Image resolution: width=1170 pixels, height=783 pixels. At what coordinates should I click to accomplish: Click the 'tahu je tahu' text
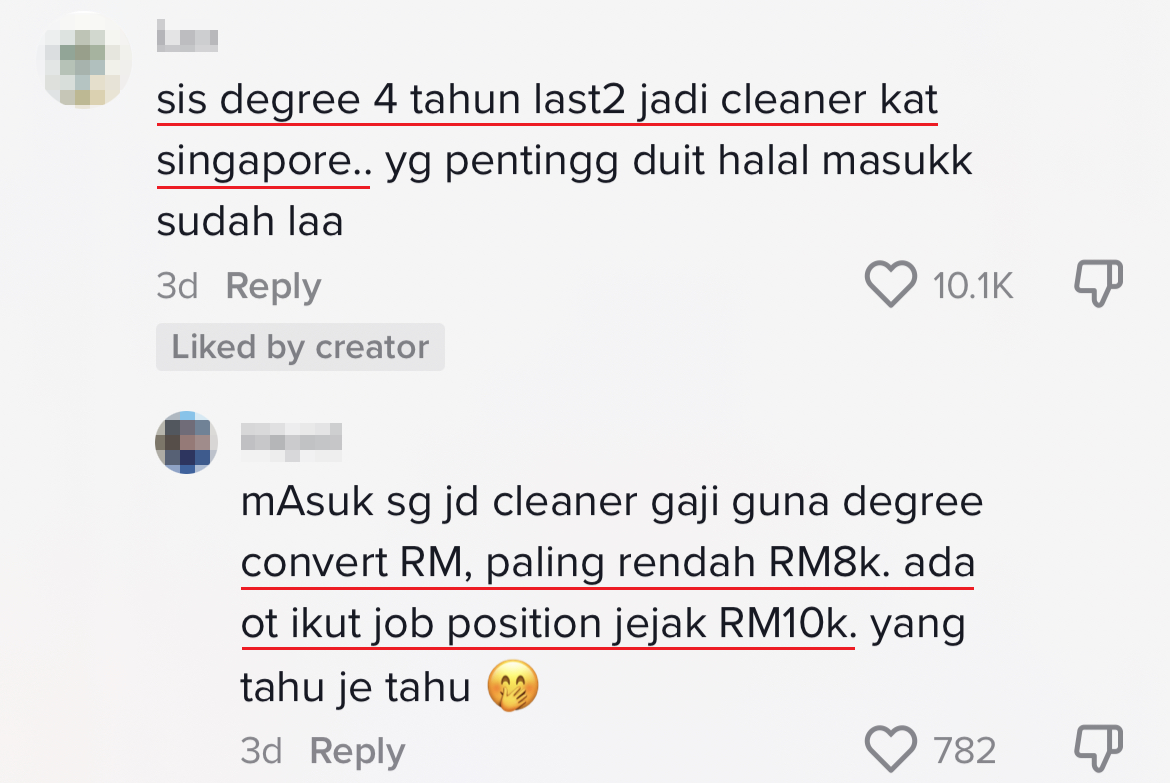pyautogui.click(x=355, y=688)
